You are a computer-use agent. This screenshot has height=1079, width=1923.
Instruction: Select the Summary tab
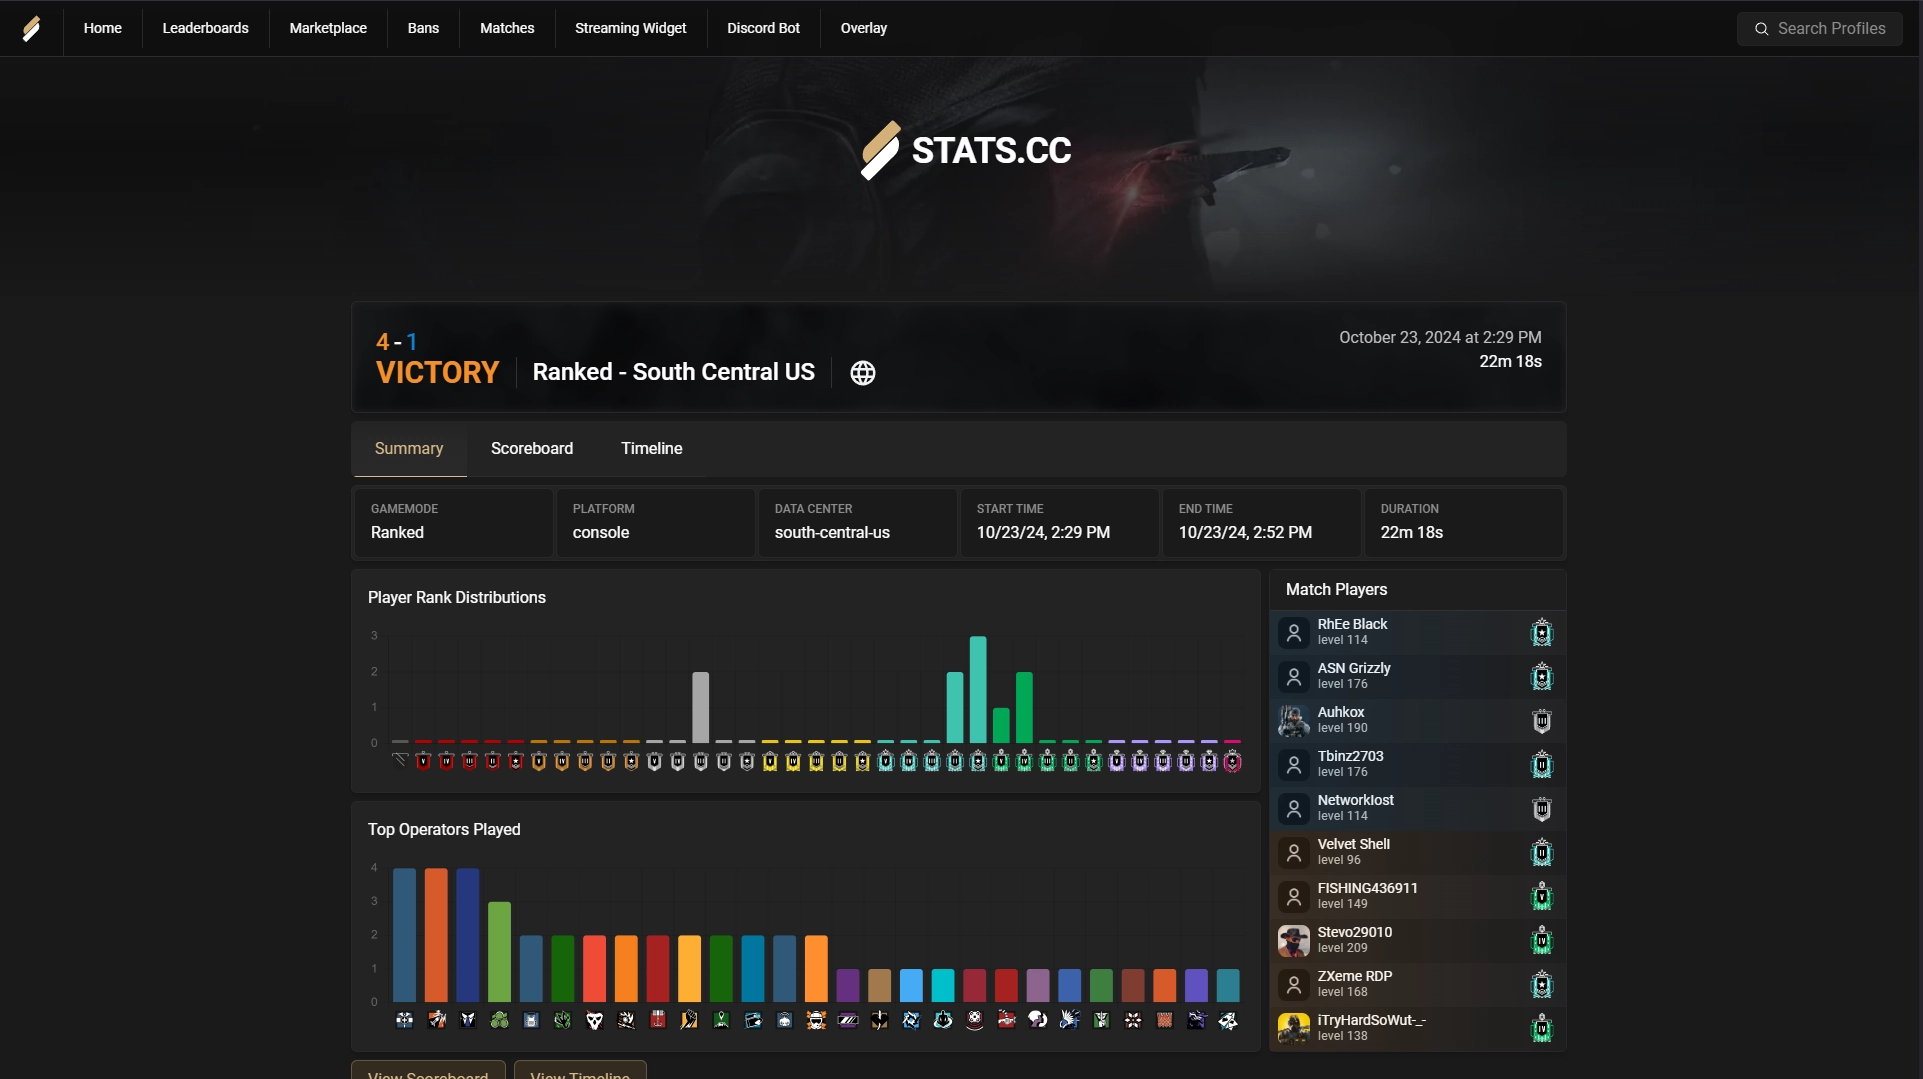(408, 449)
